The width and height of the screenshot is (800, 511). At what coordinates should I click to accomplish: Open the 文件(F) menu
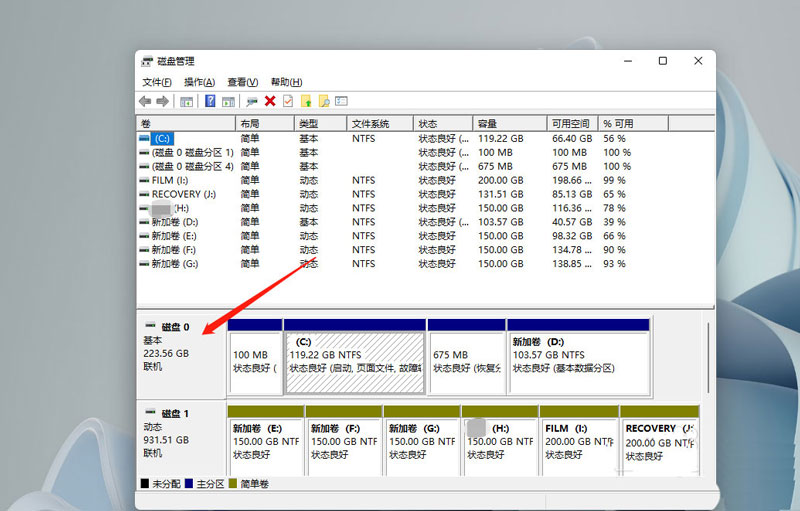(x=156, y=82)
